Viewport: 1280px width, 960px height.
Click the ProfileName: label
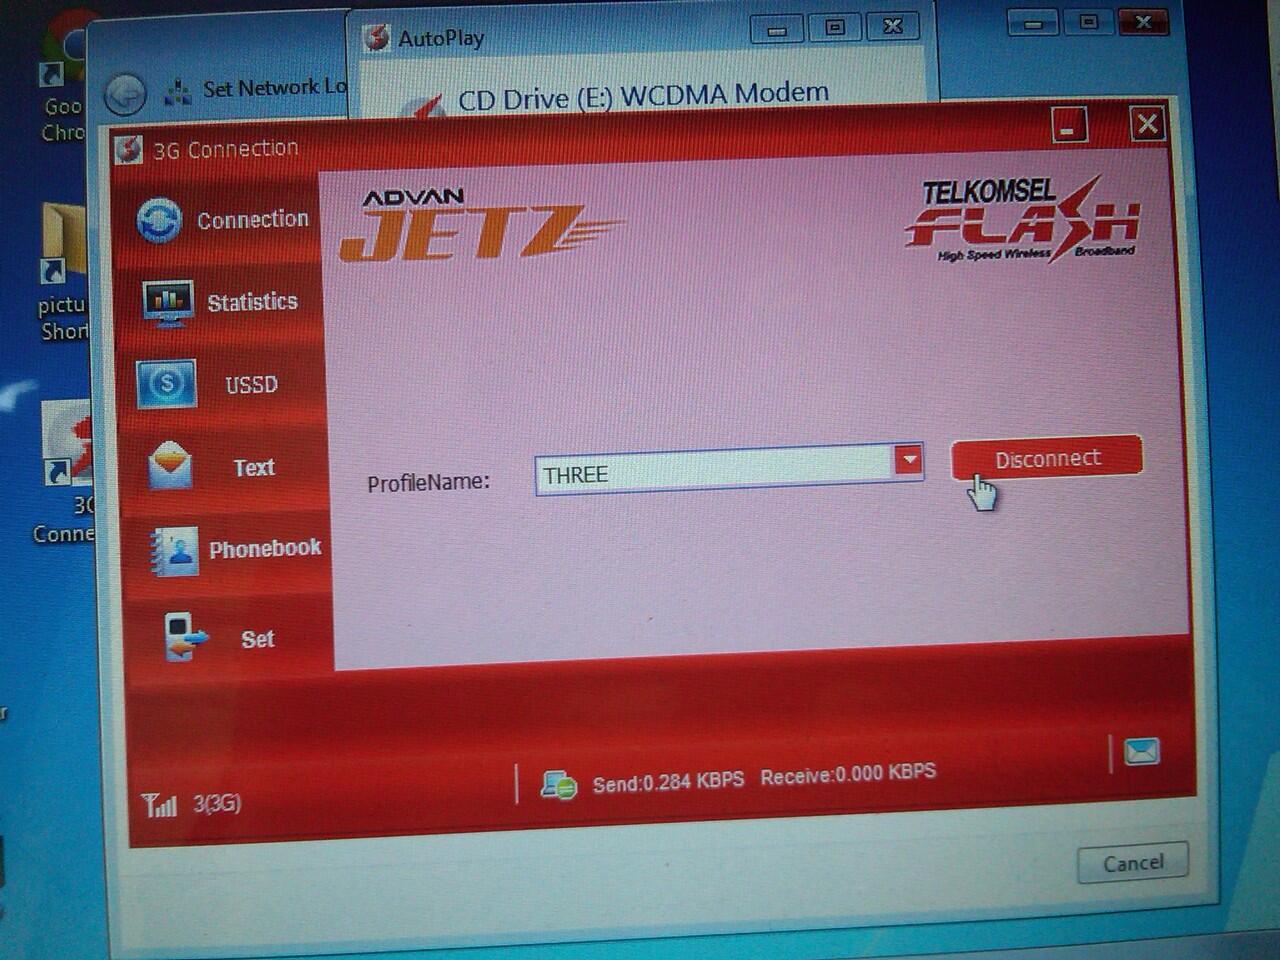pos(428,483)
